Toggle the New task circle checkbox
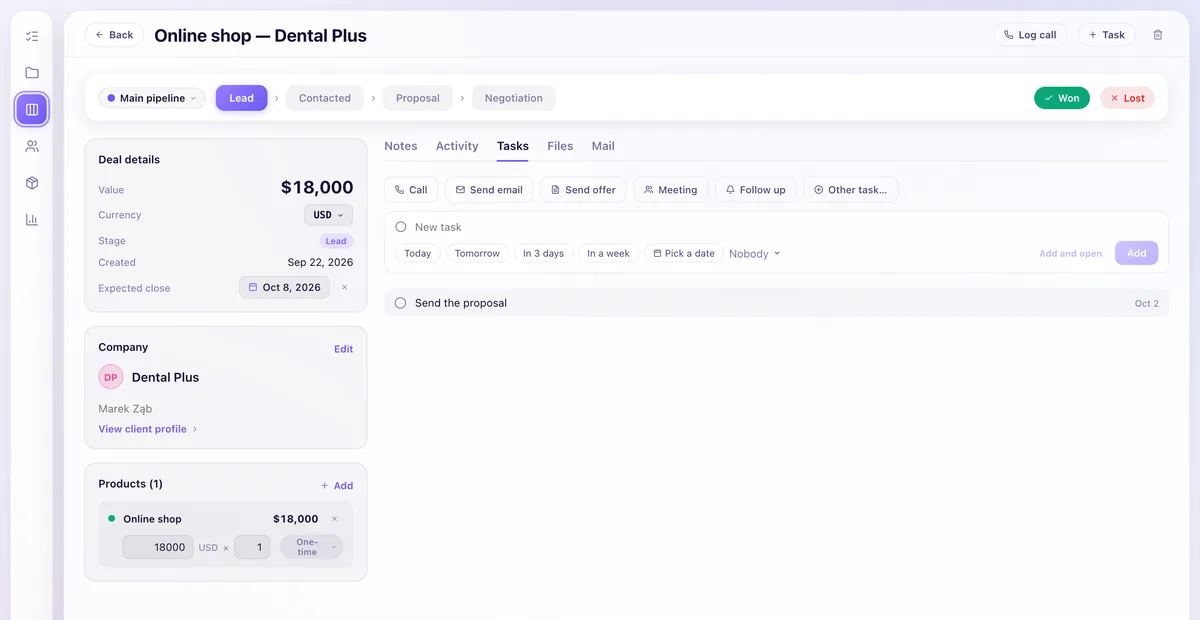1200x620 pixels. (401, 227)
